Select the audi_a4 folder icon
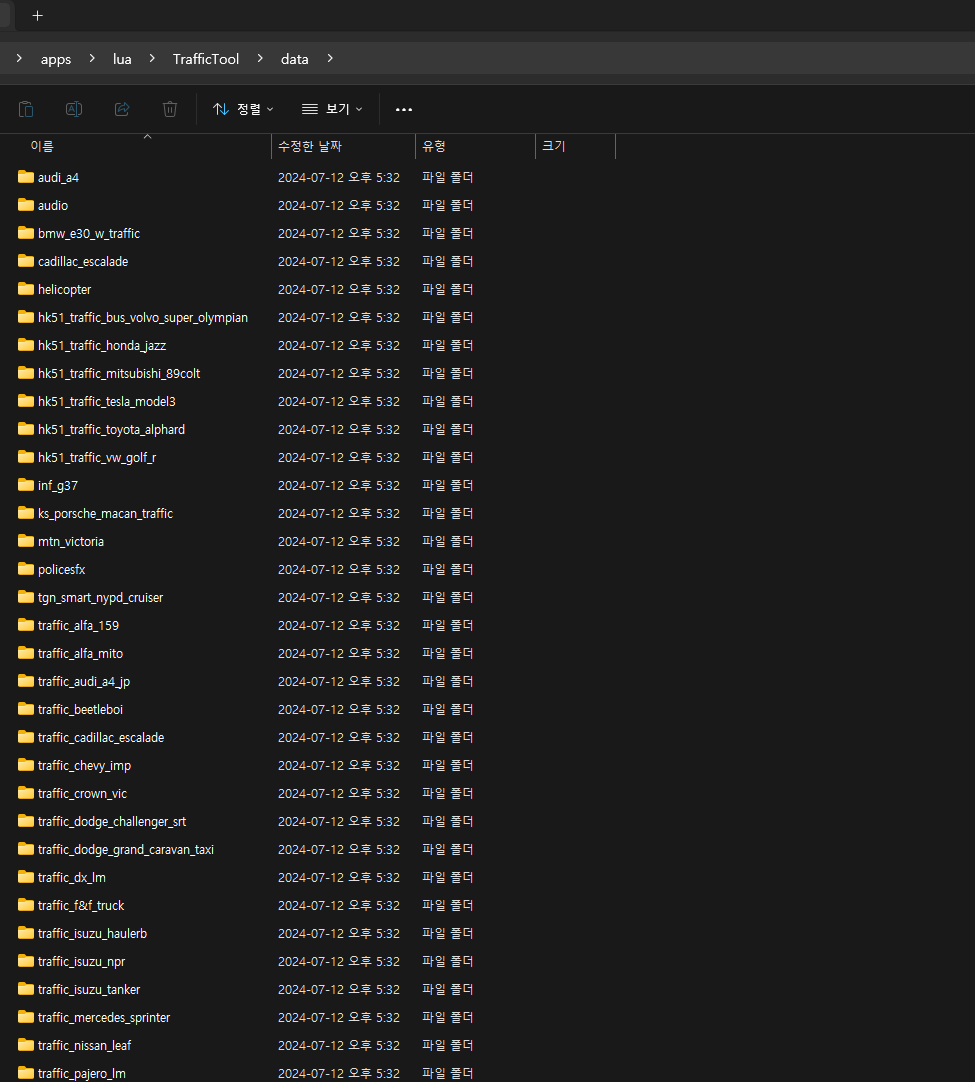The width and height of the screenshot is (975, 1082). (x=26, y=177)
